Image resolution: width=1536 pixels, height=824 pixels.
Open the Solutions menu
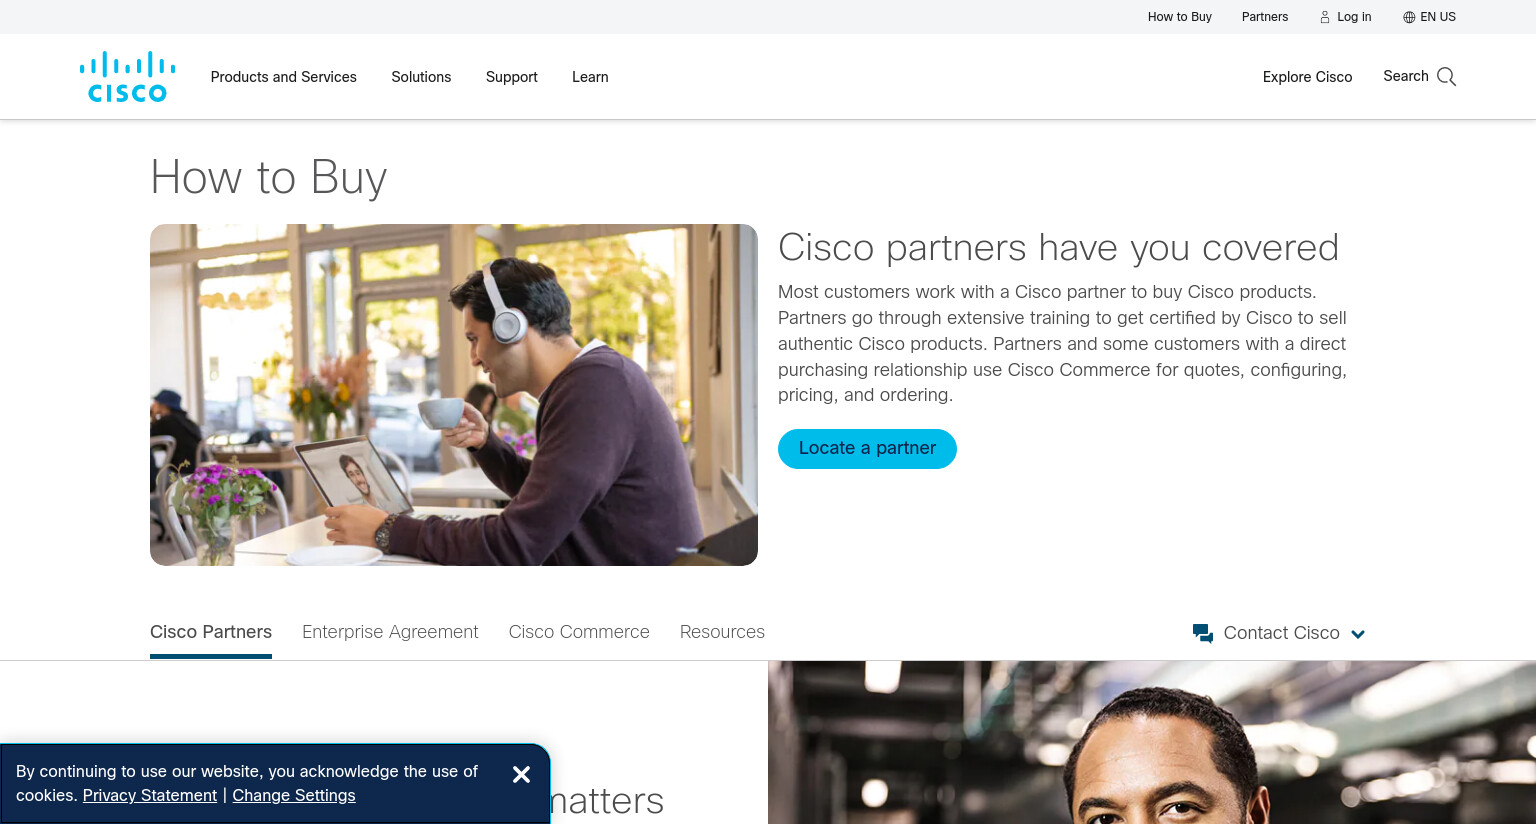click(421, 77)
